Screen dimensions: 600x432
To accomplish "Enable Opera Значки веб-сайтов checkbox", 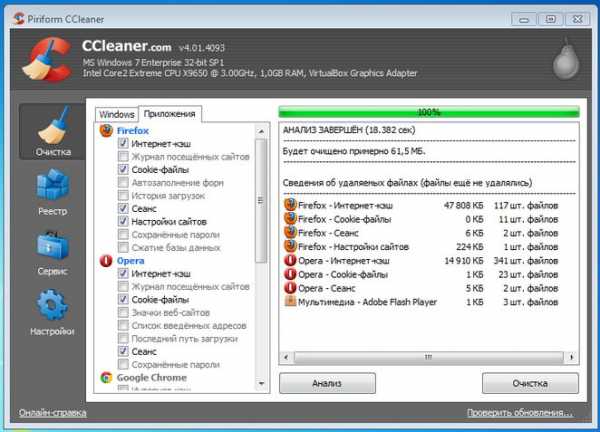I will coord(123,313).
